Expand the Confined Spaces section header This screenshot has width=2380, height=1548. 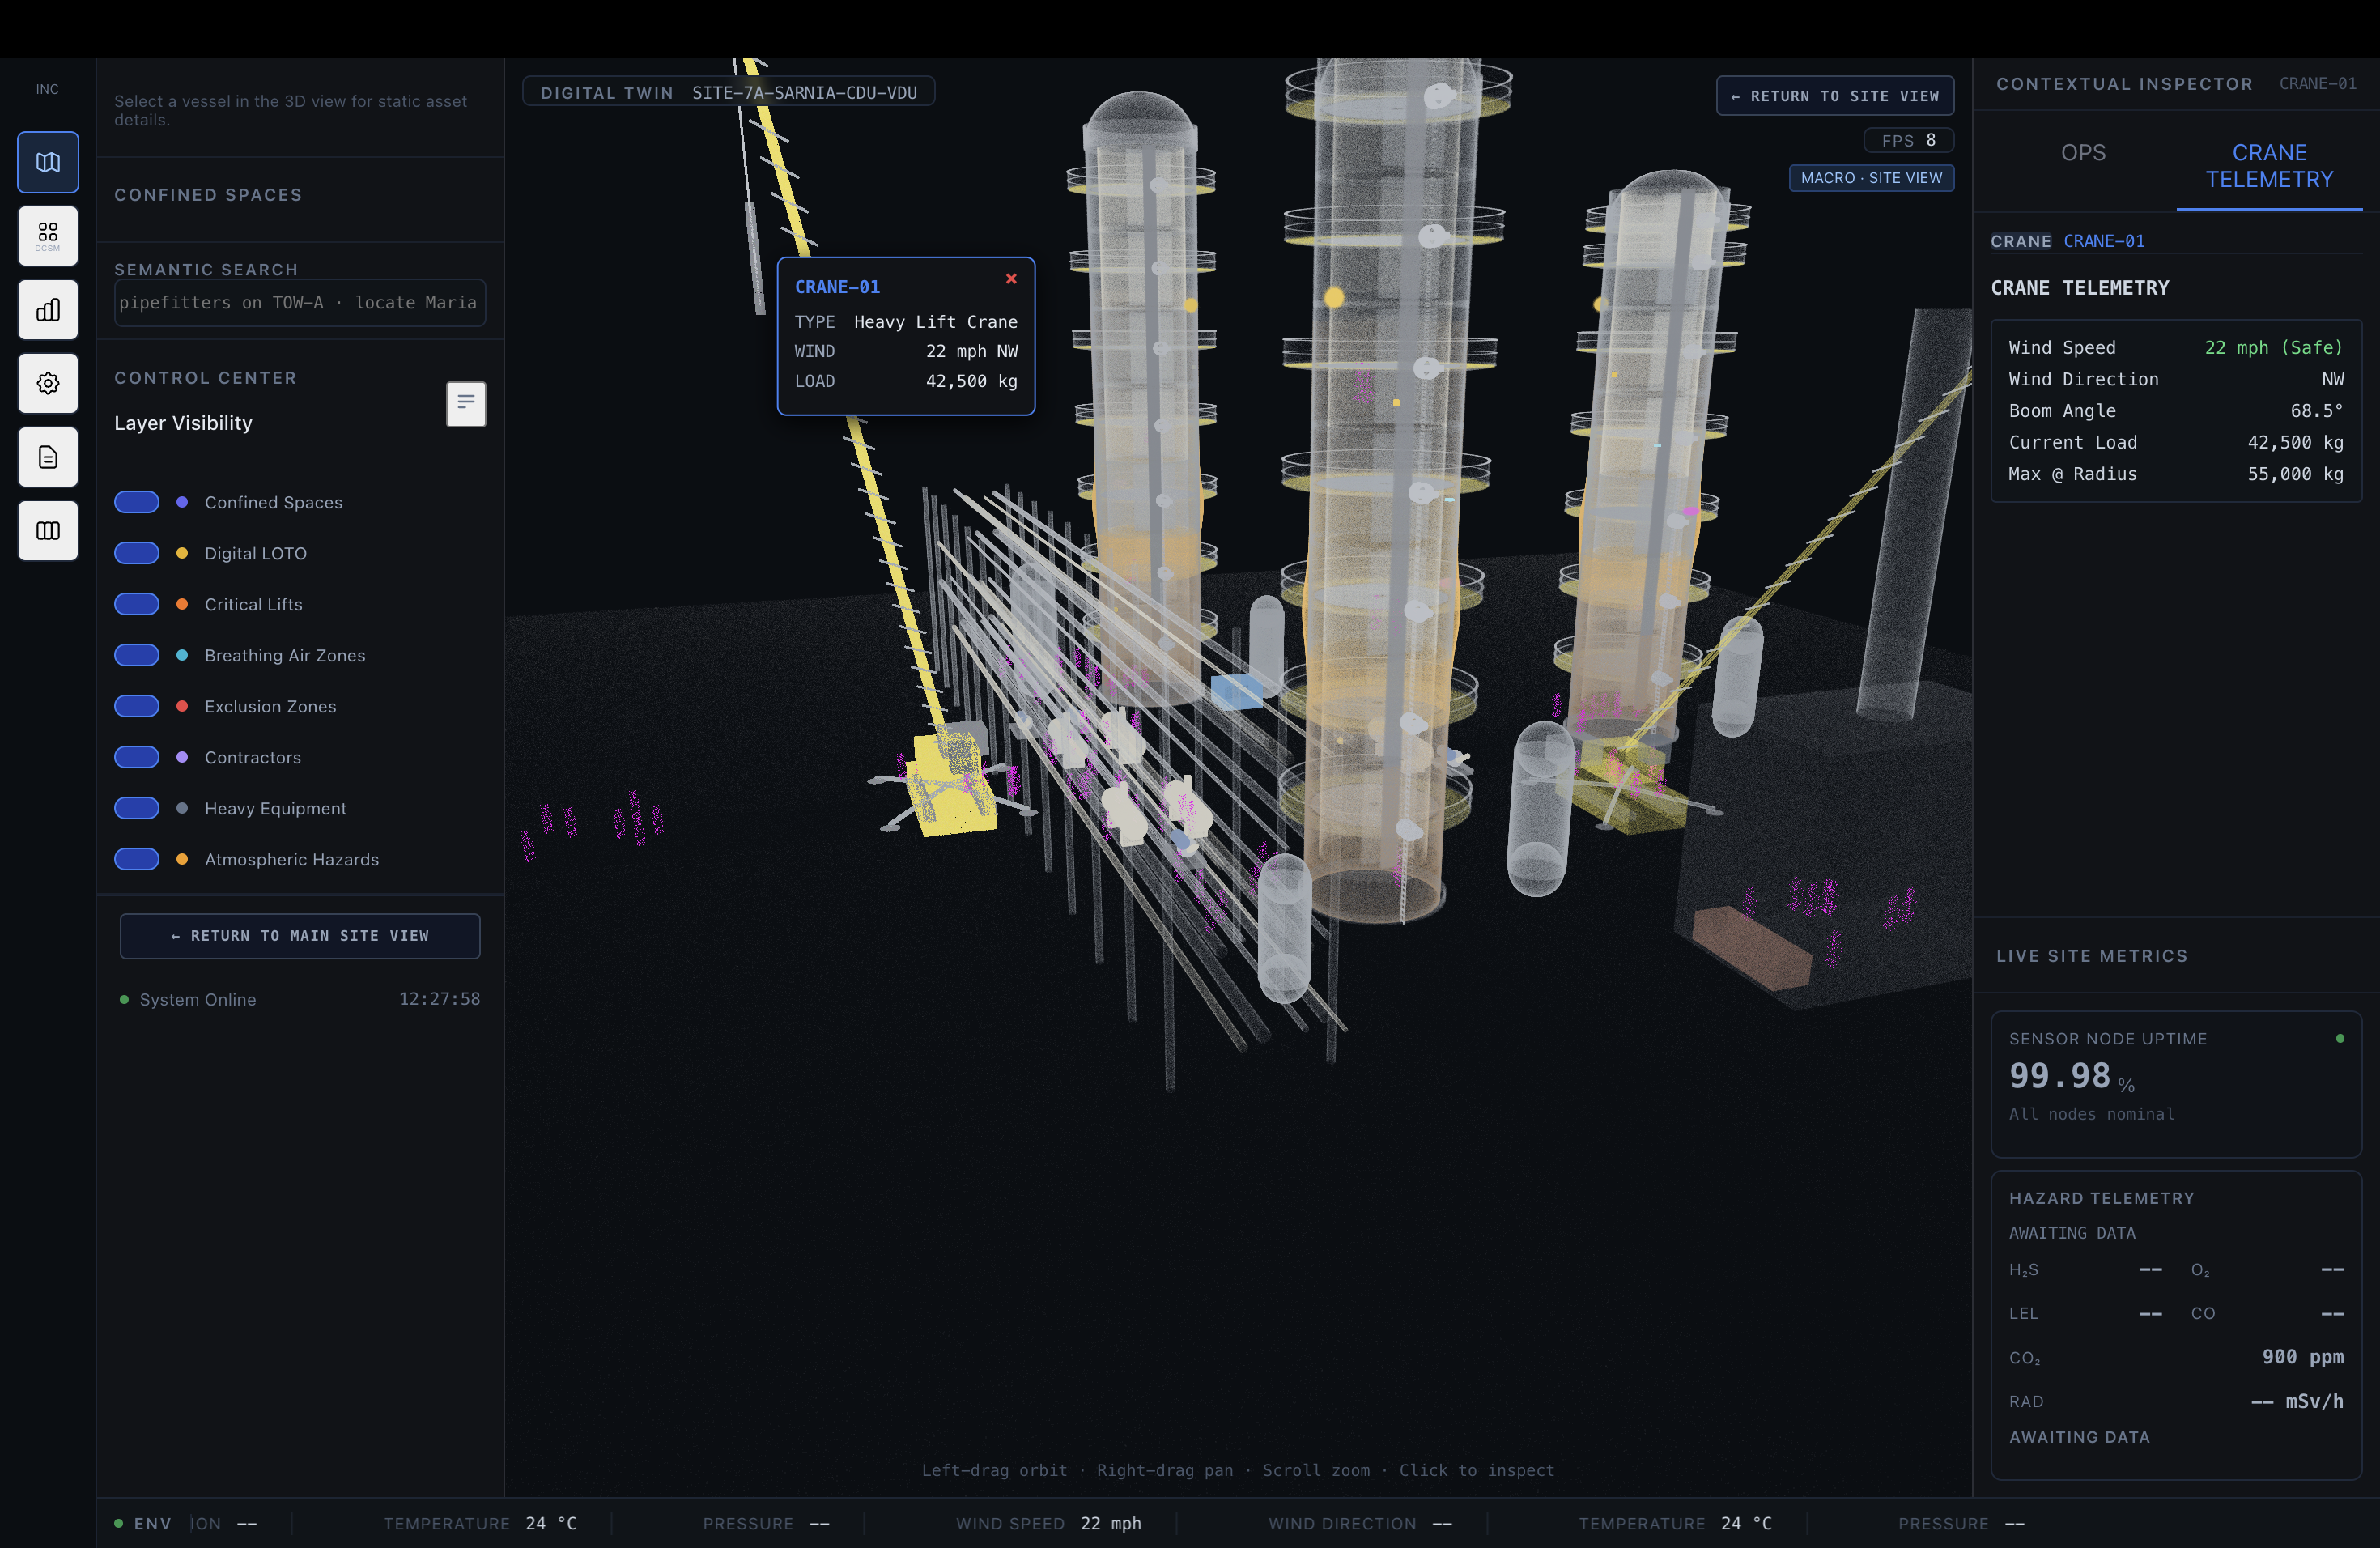tap(208, 195)
